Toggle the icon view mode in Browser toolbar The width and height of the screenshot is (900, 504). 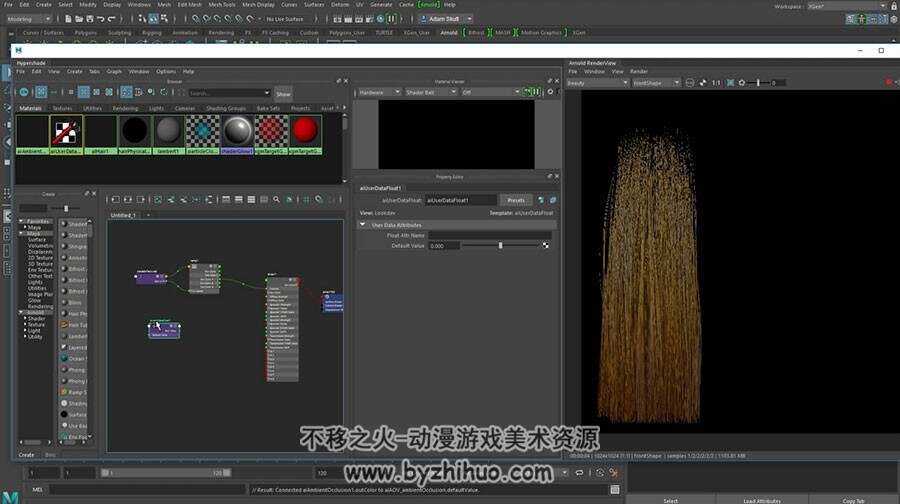coord(84,92)
